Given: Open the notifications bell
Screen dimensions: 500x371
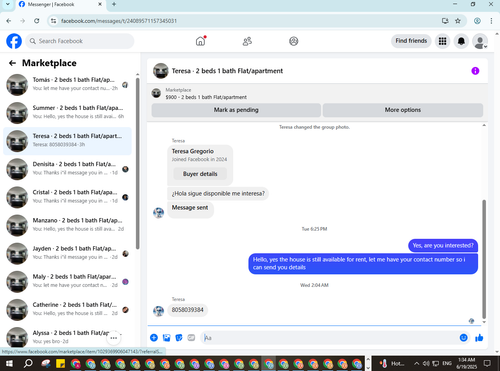Looking at the screenshot, I should [461, 41].
